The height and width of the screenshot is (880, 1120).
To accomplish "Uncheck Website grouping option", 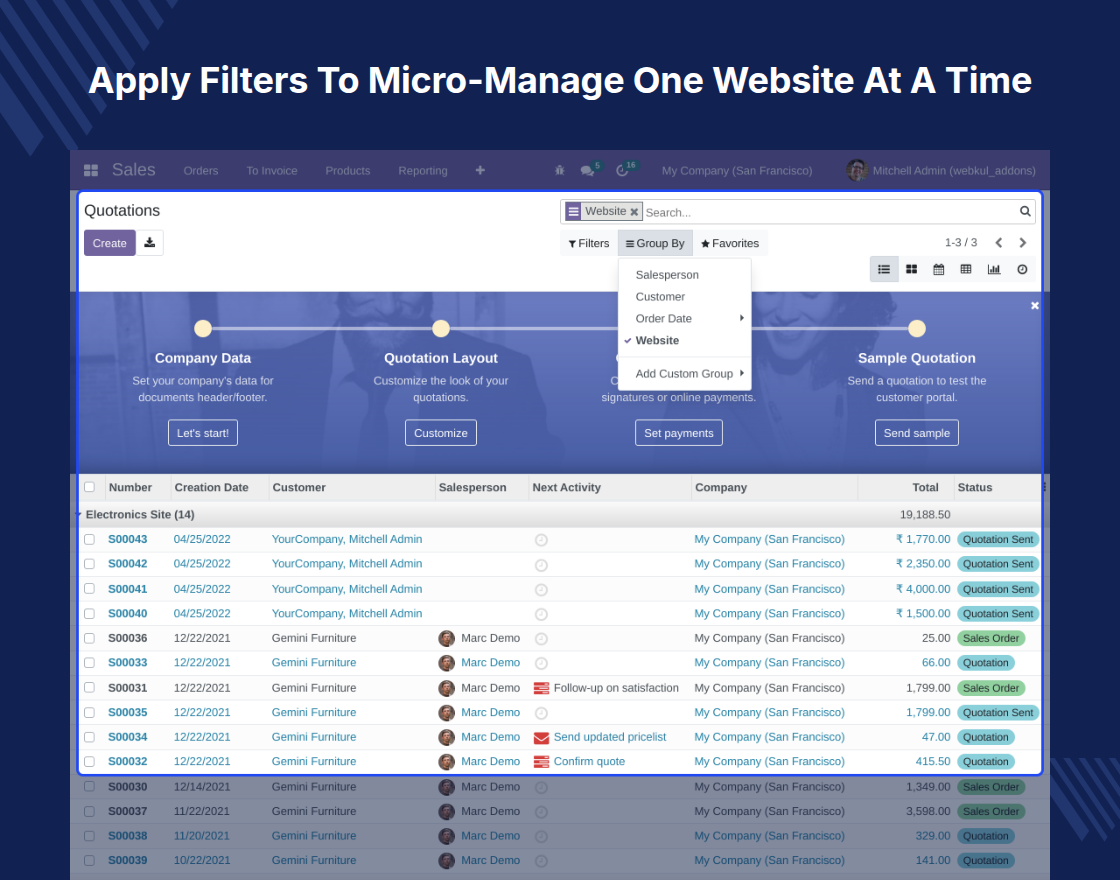I will coord(657,341).
